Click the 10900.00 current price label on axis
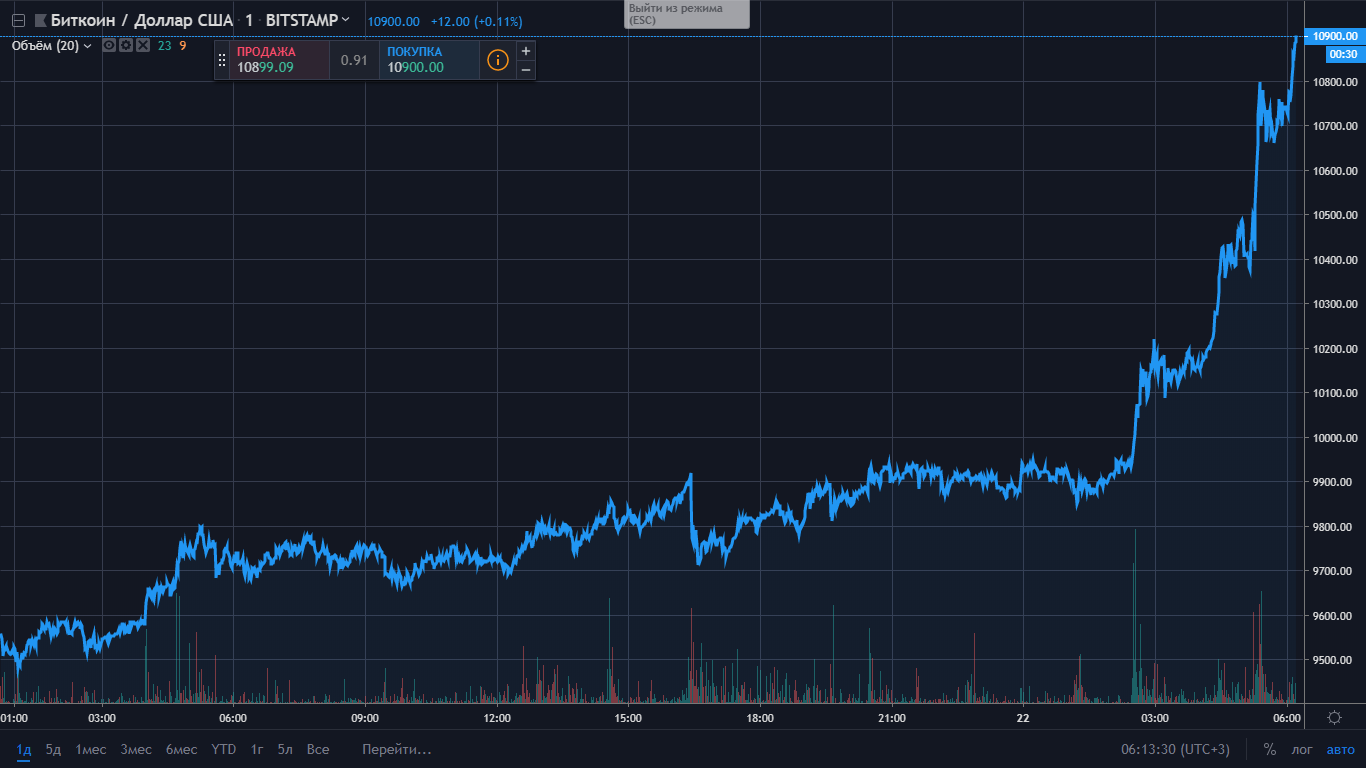Screen dimensions: 1366x768 coord(1334,36)
